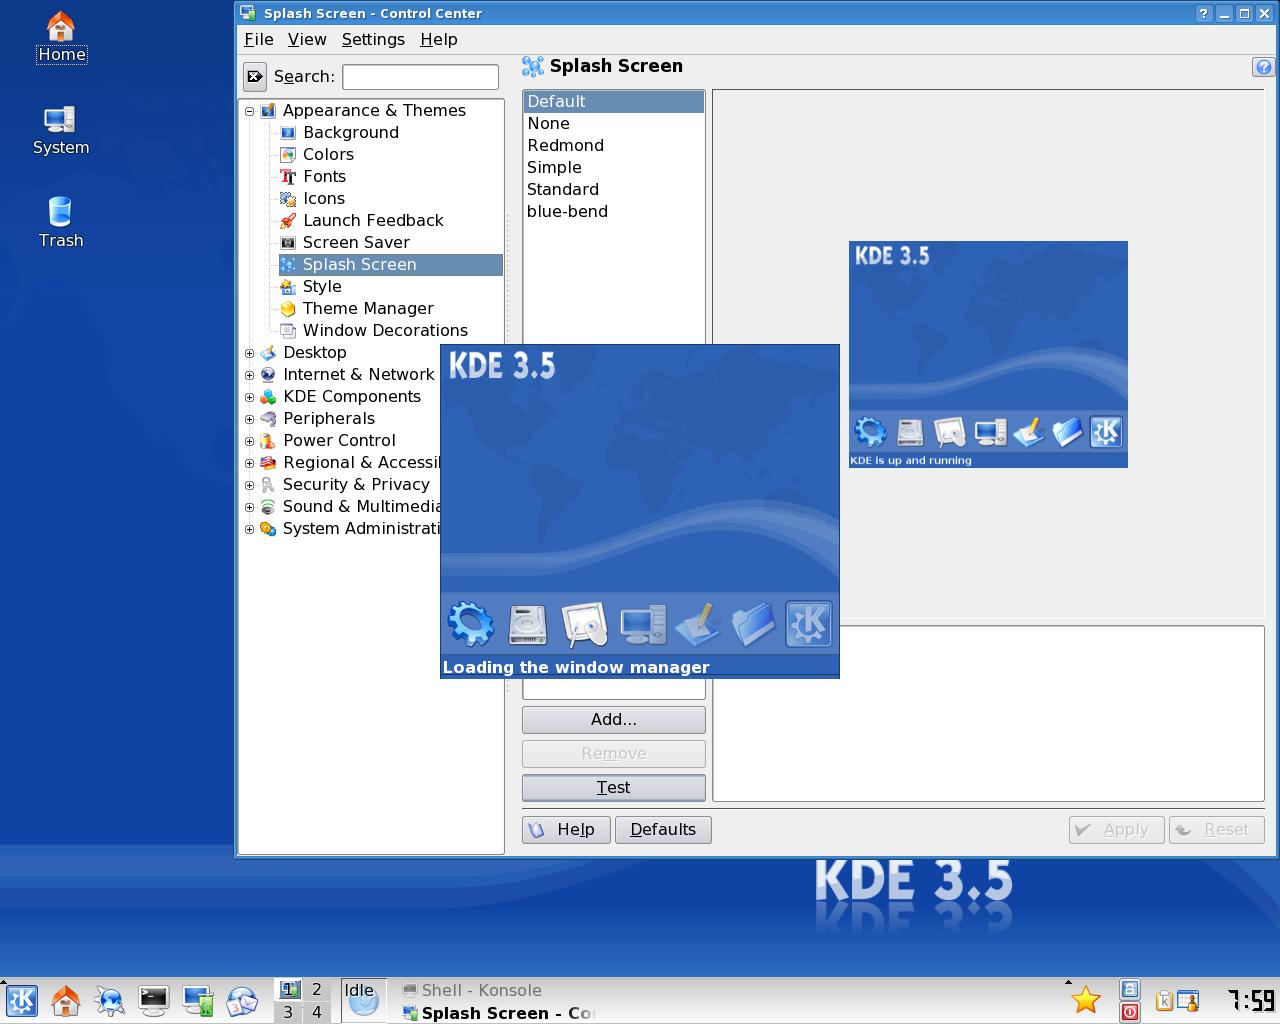
Task: Open the View menu
Action: [x=307, y=39]
